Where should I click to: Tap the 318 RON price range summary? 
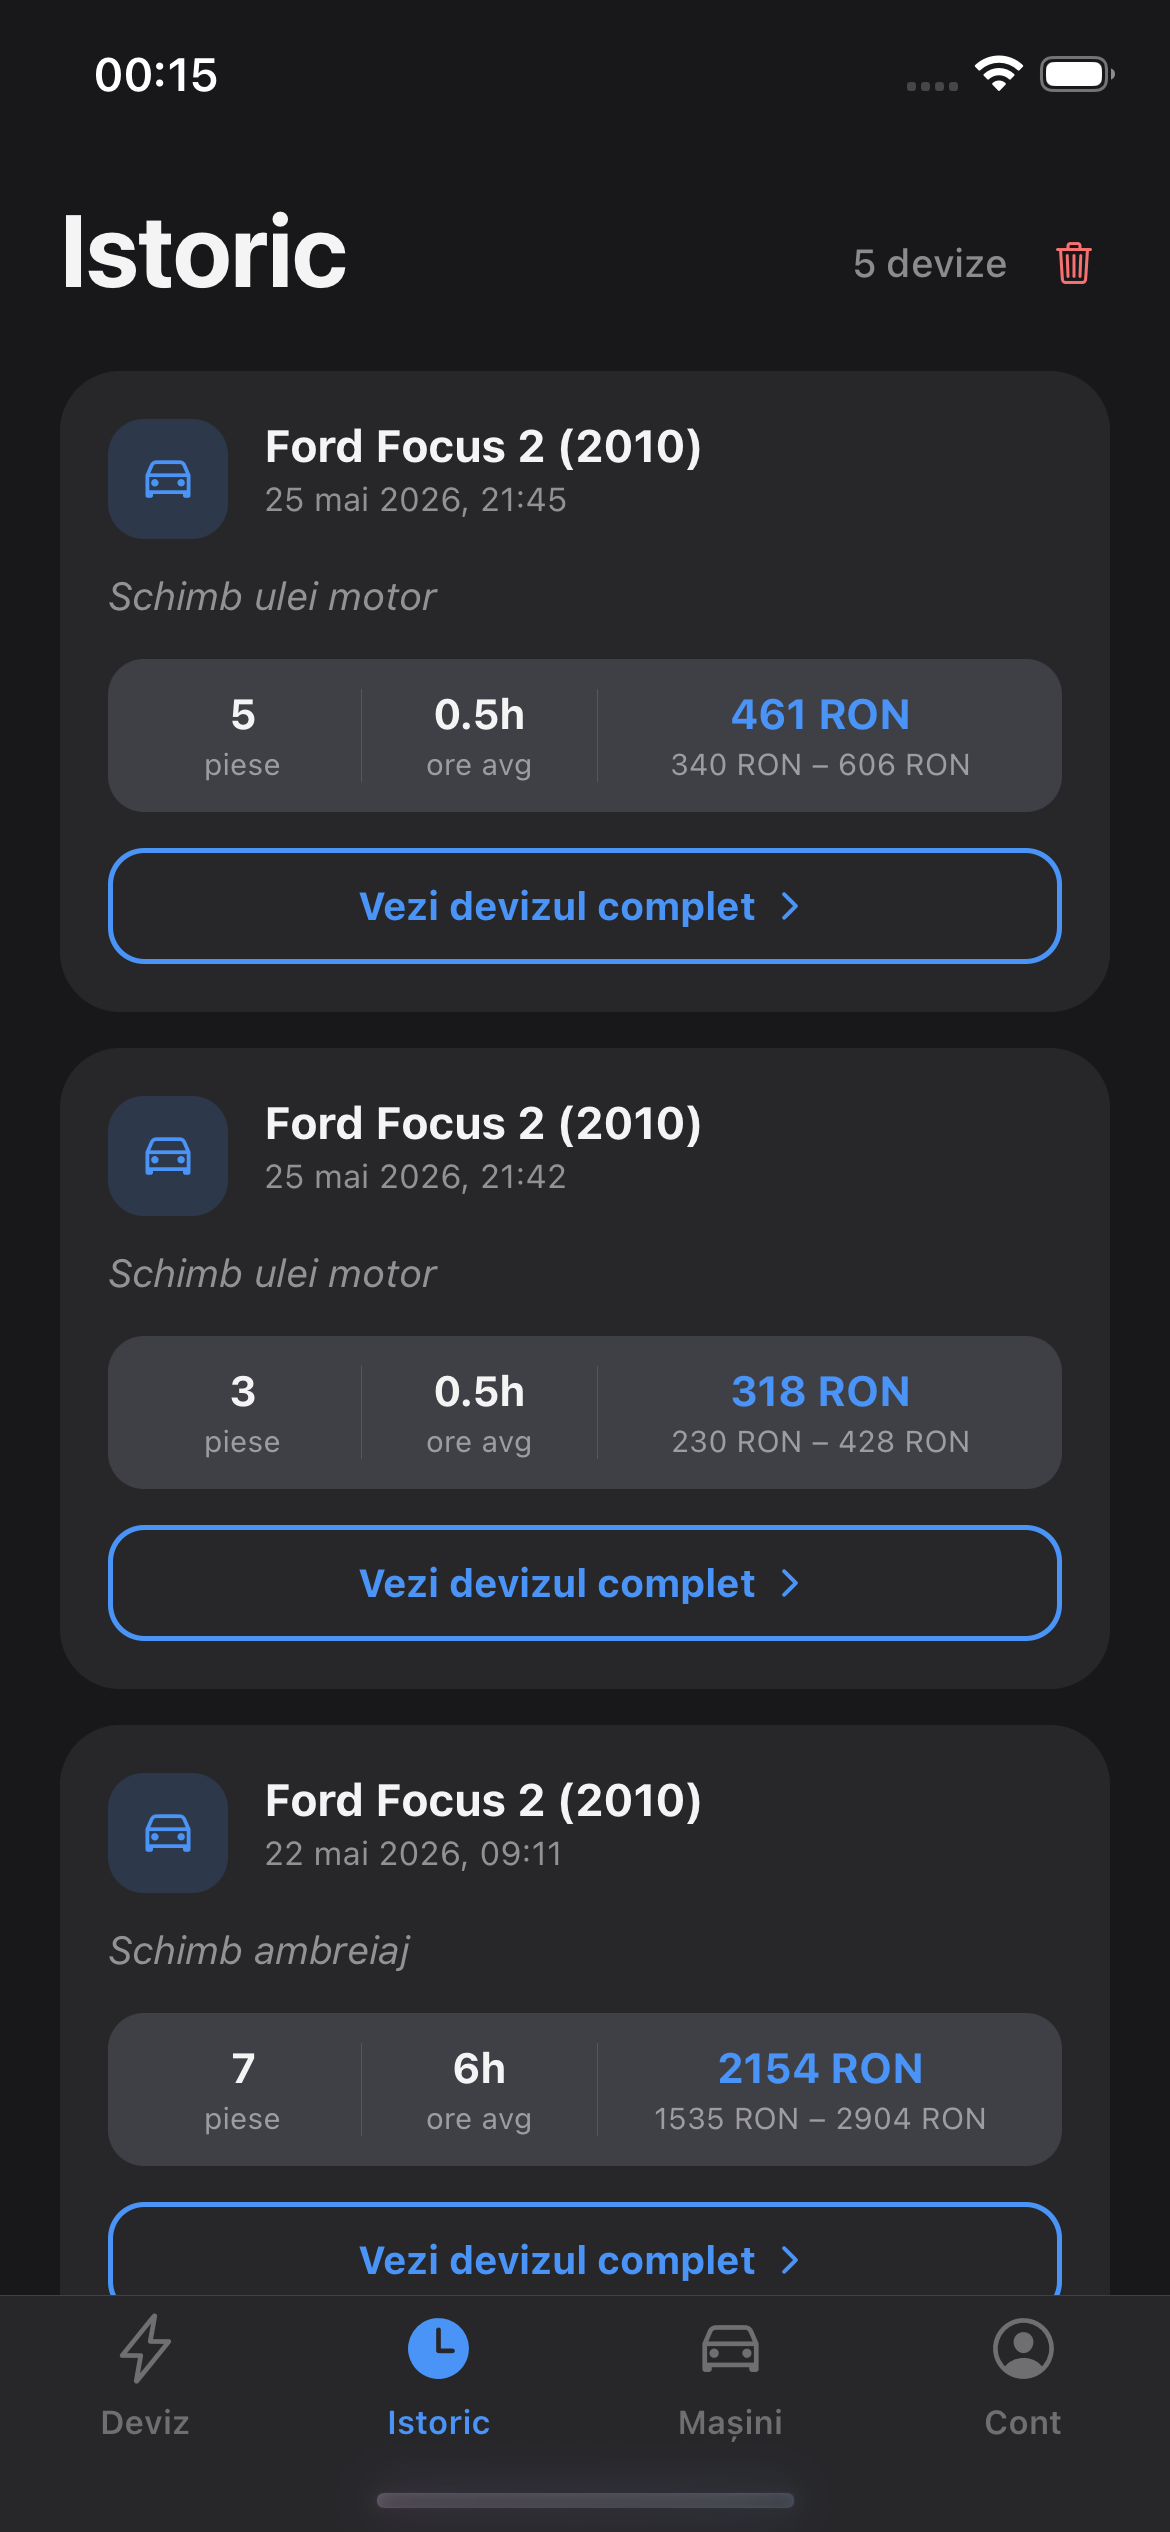[x=821, y=1441]
